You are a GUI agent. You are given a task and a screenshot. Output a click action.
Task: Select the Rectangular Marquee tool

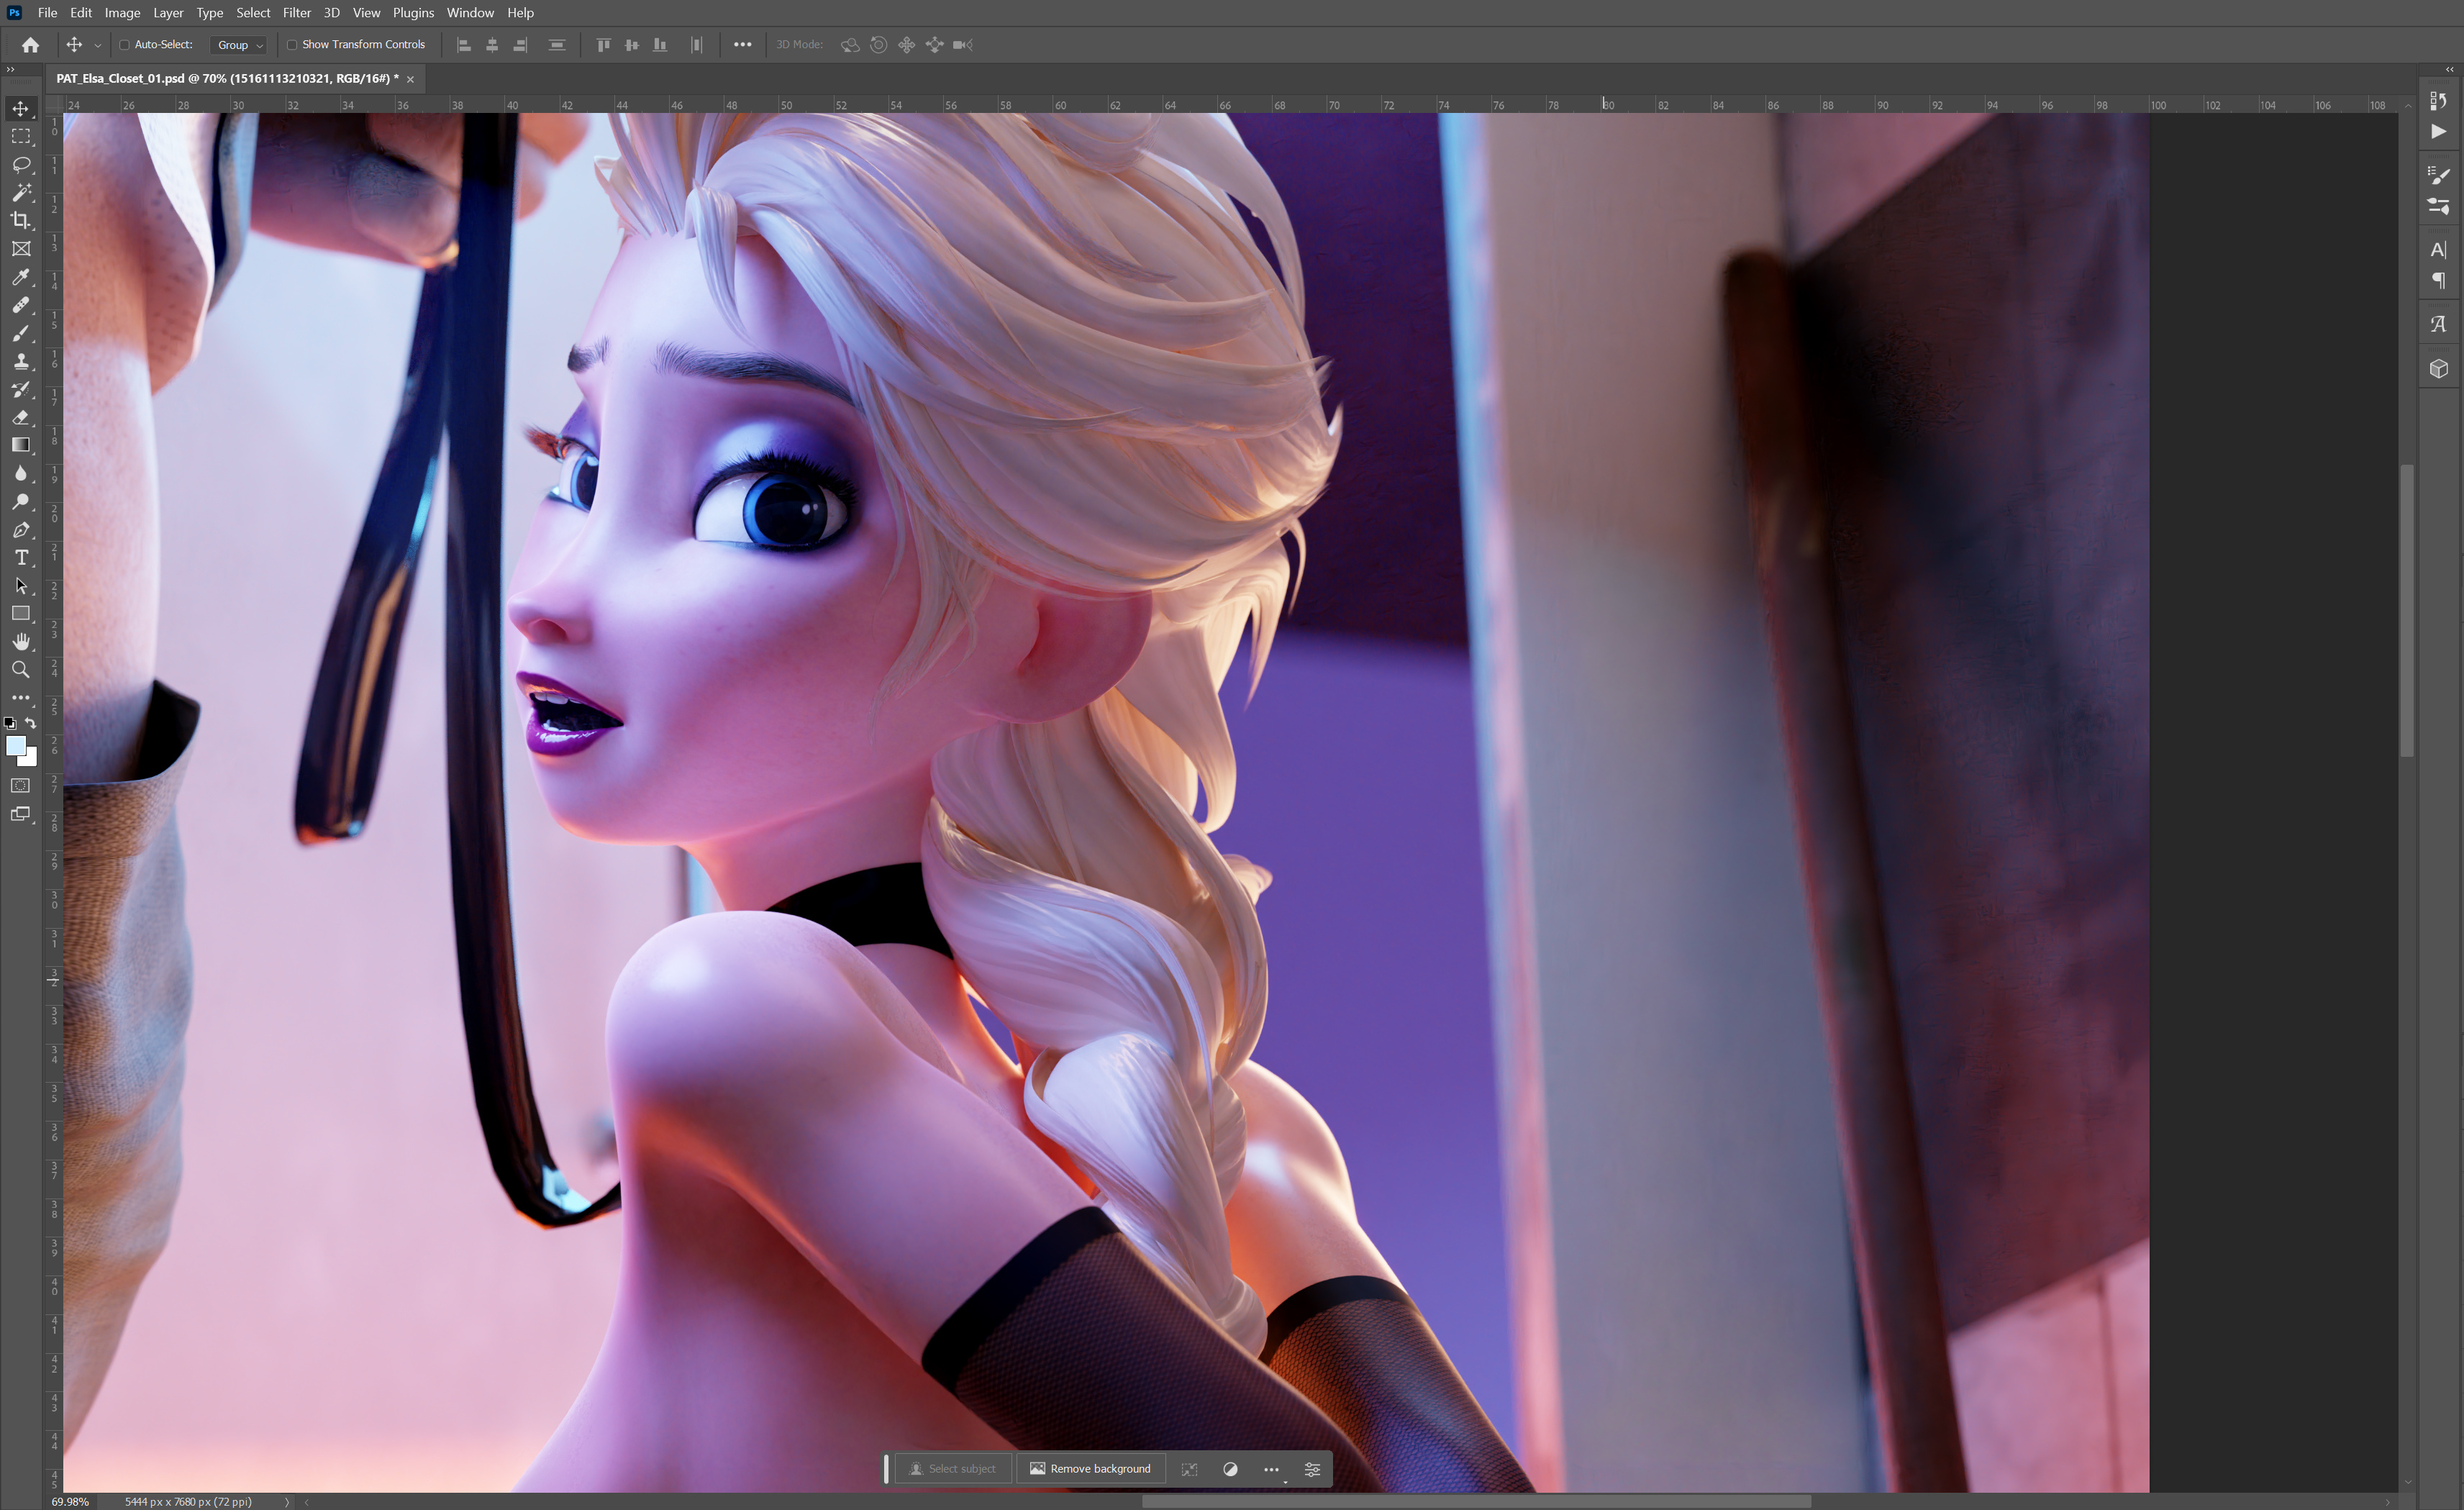[x=21, y=136]
